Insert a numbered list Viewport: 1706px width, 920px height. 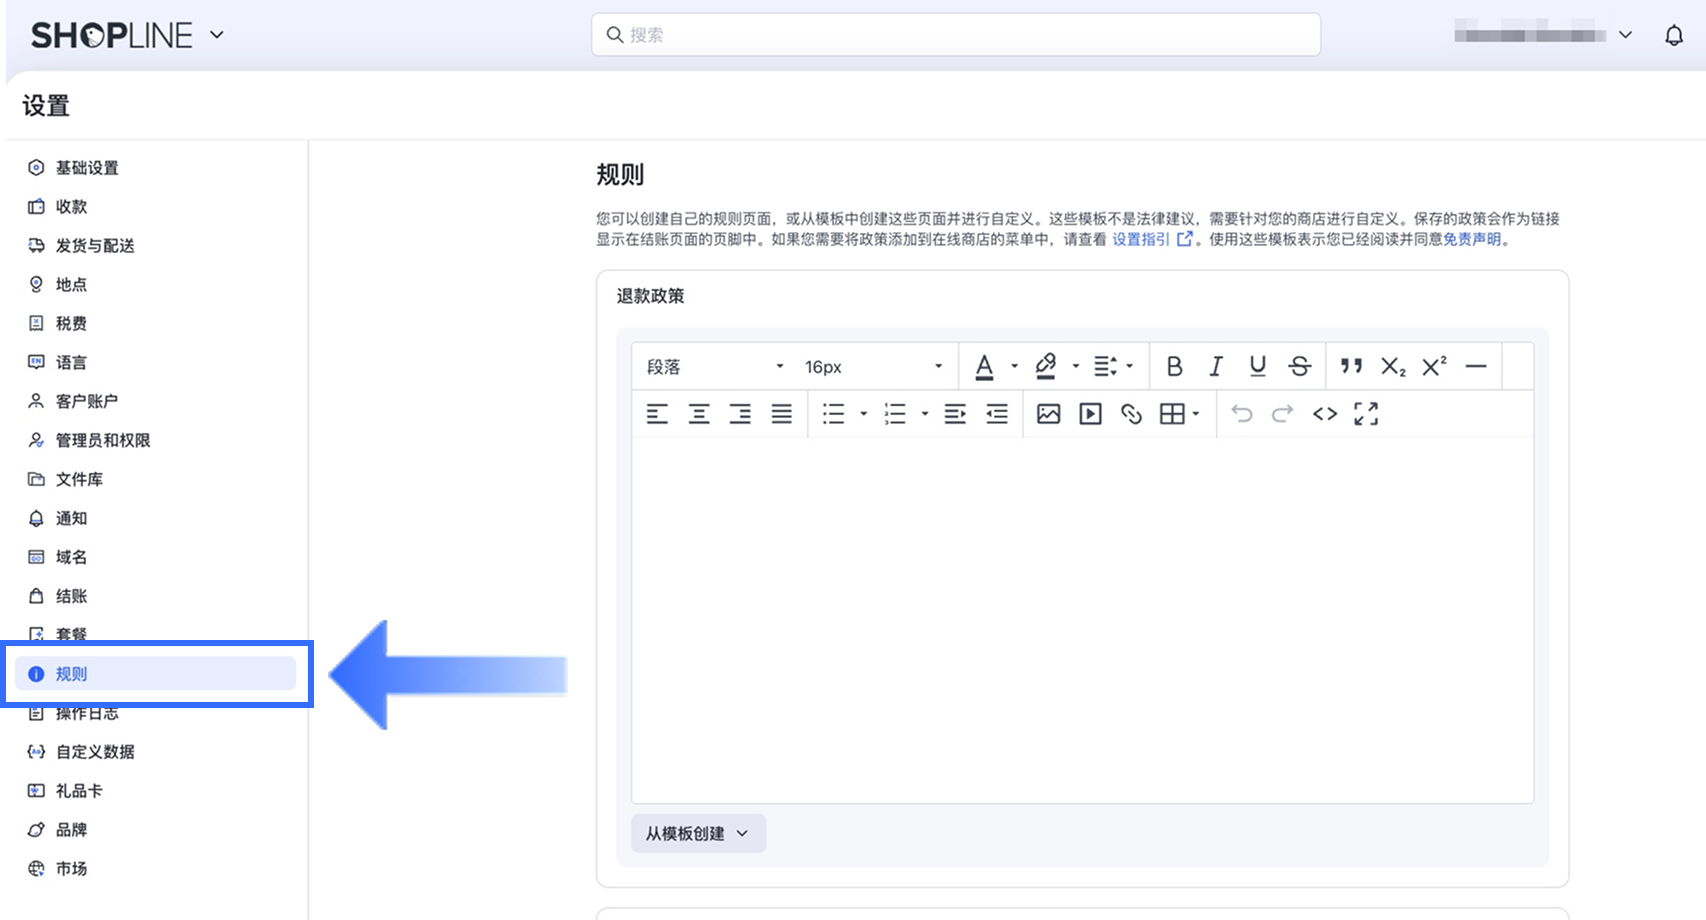(895, 414)
